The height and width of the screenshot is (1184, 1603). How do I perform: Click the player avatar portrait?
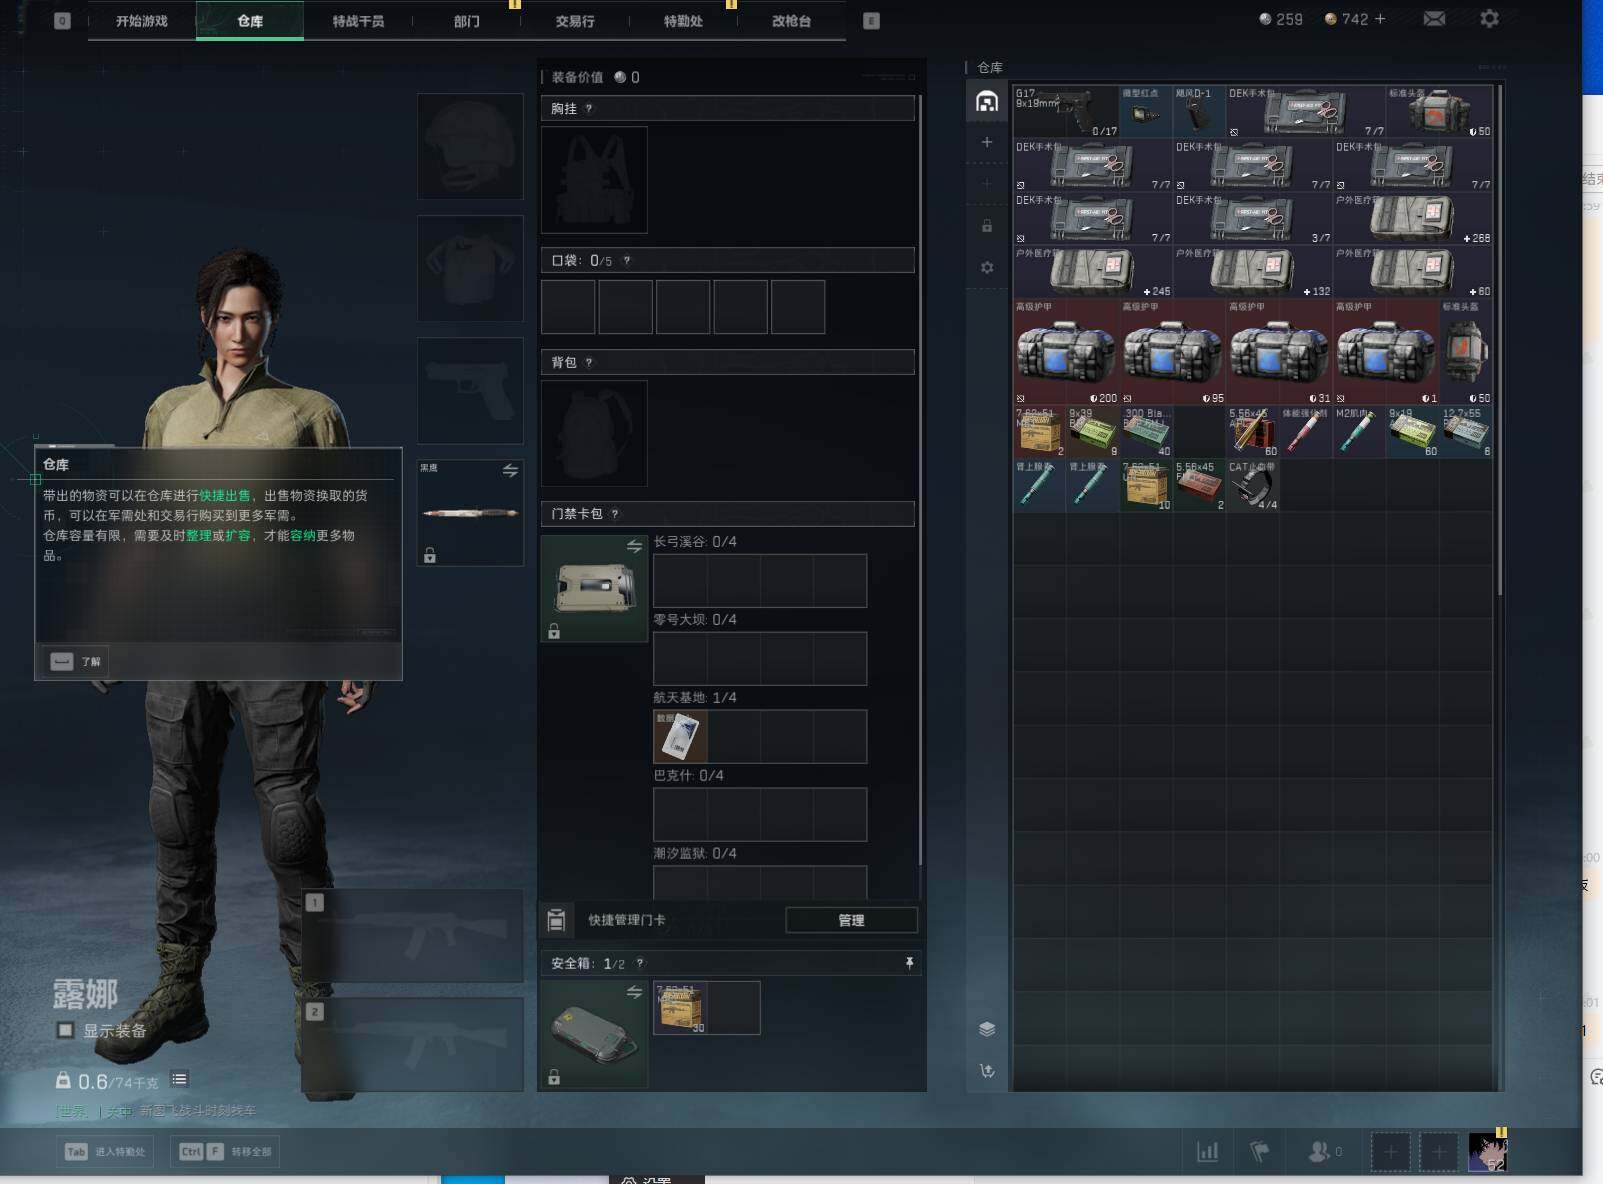coord(1487,1152)
